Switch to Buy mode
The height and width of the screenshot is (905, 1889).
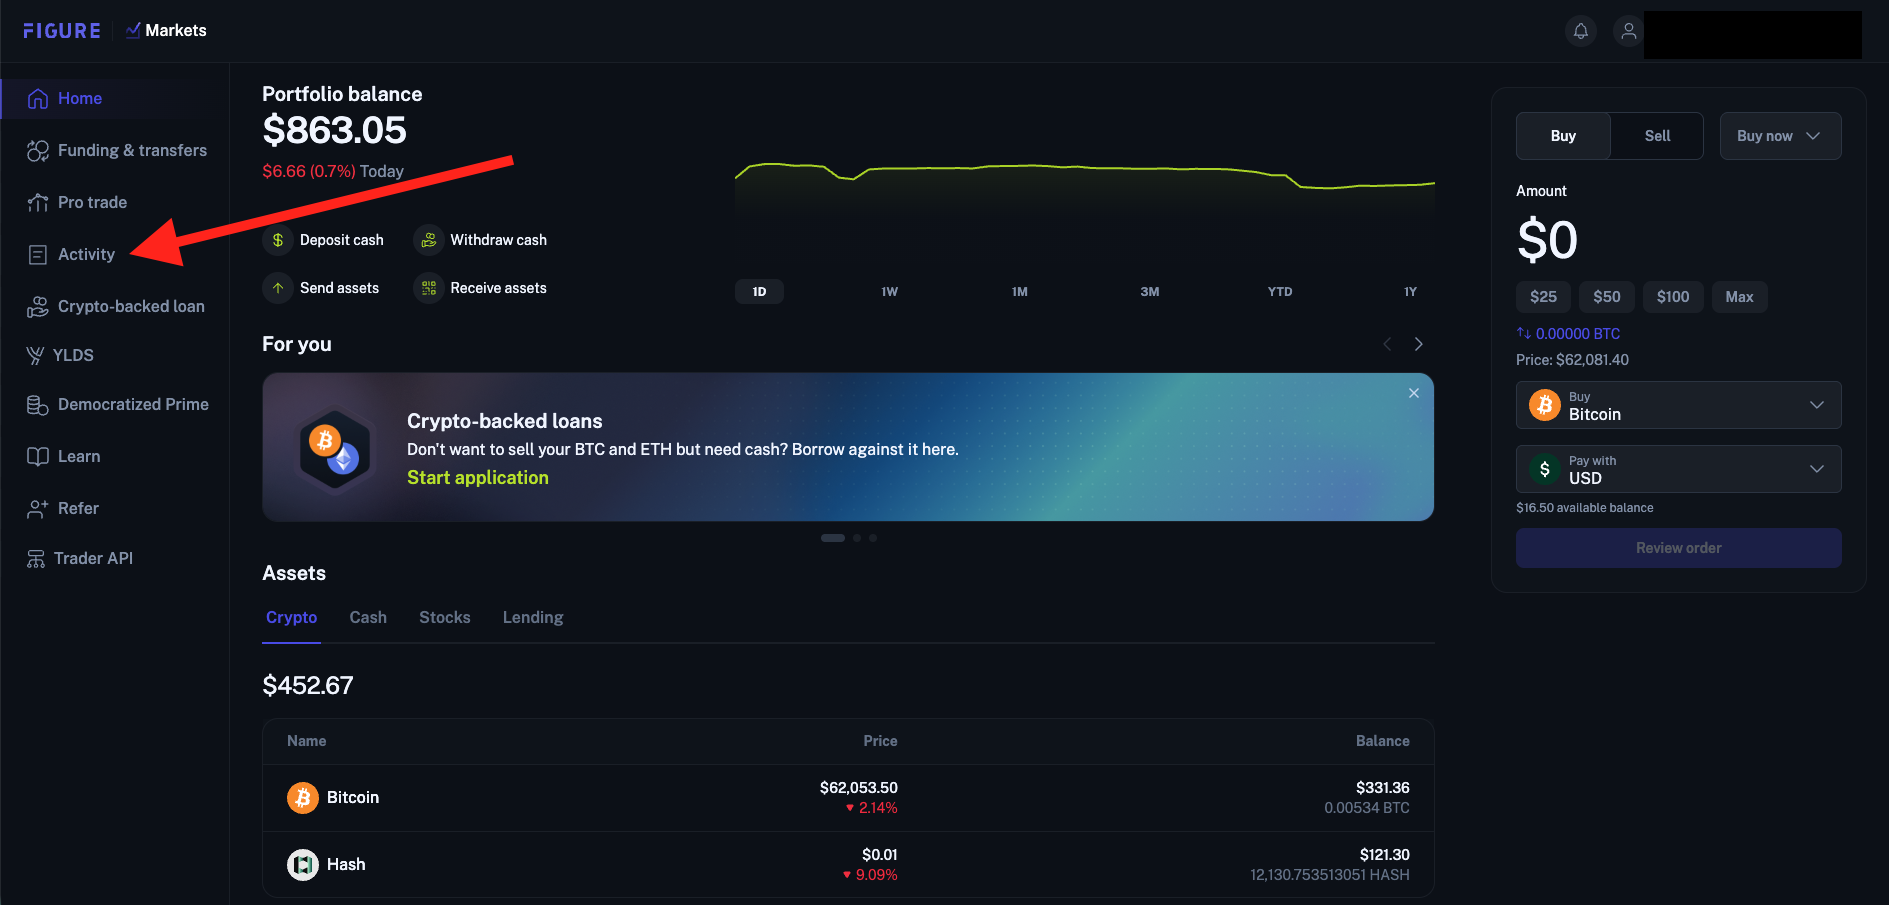[x=1563, y=136]
